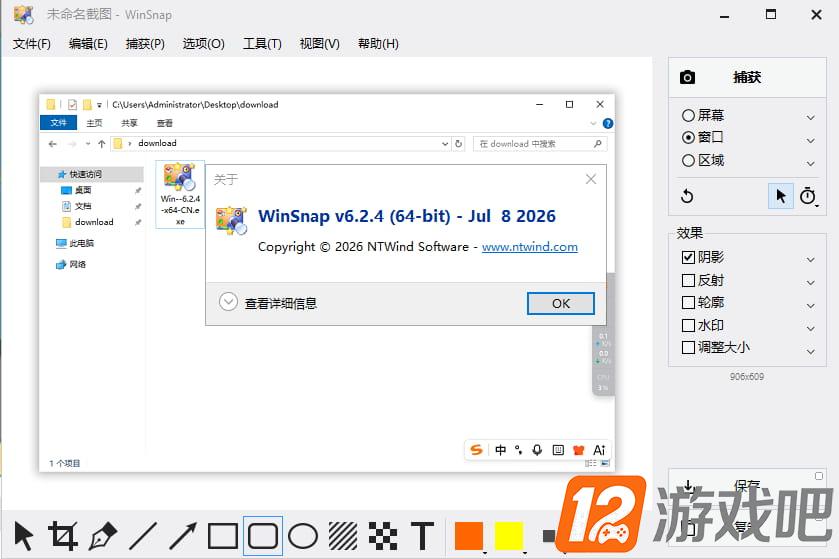Toggle the Chinese input mode 中 icon
Viewport: 839px width, 559px height.
500,450
